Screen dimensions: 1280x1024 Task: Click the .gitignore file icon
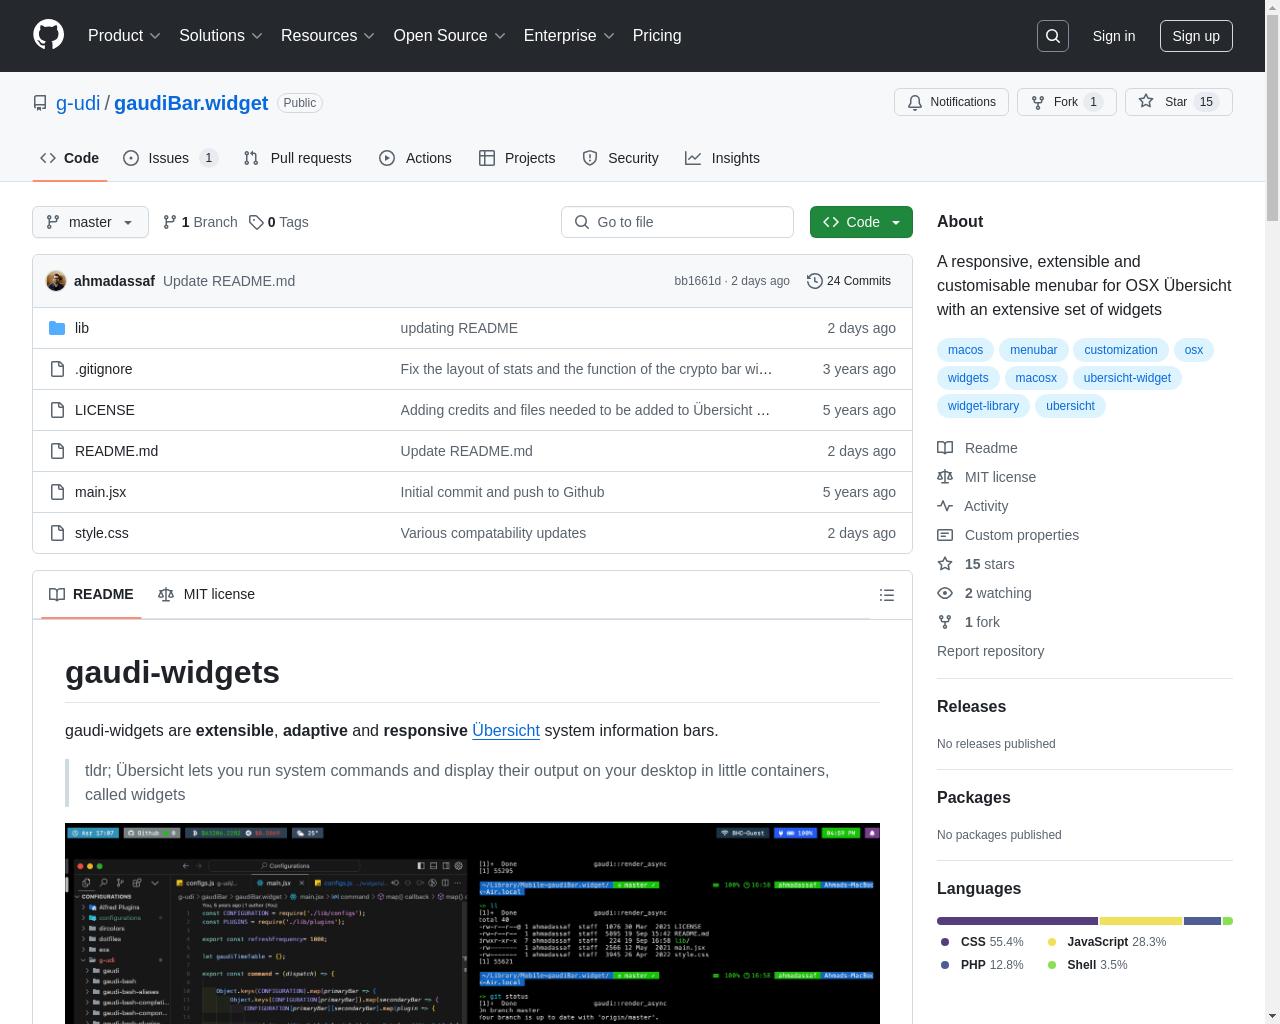pyautogui.click(x=57, y=369)
